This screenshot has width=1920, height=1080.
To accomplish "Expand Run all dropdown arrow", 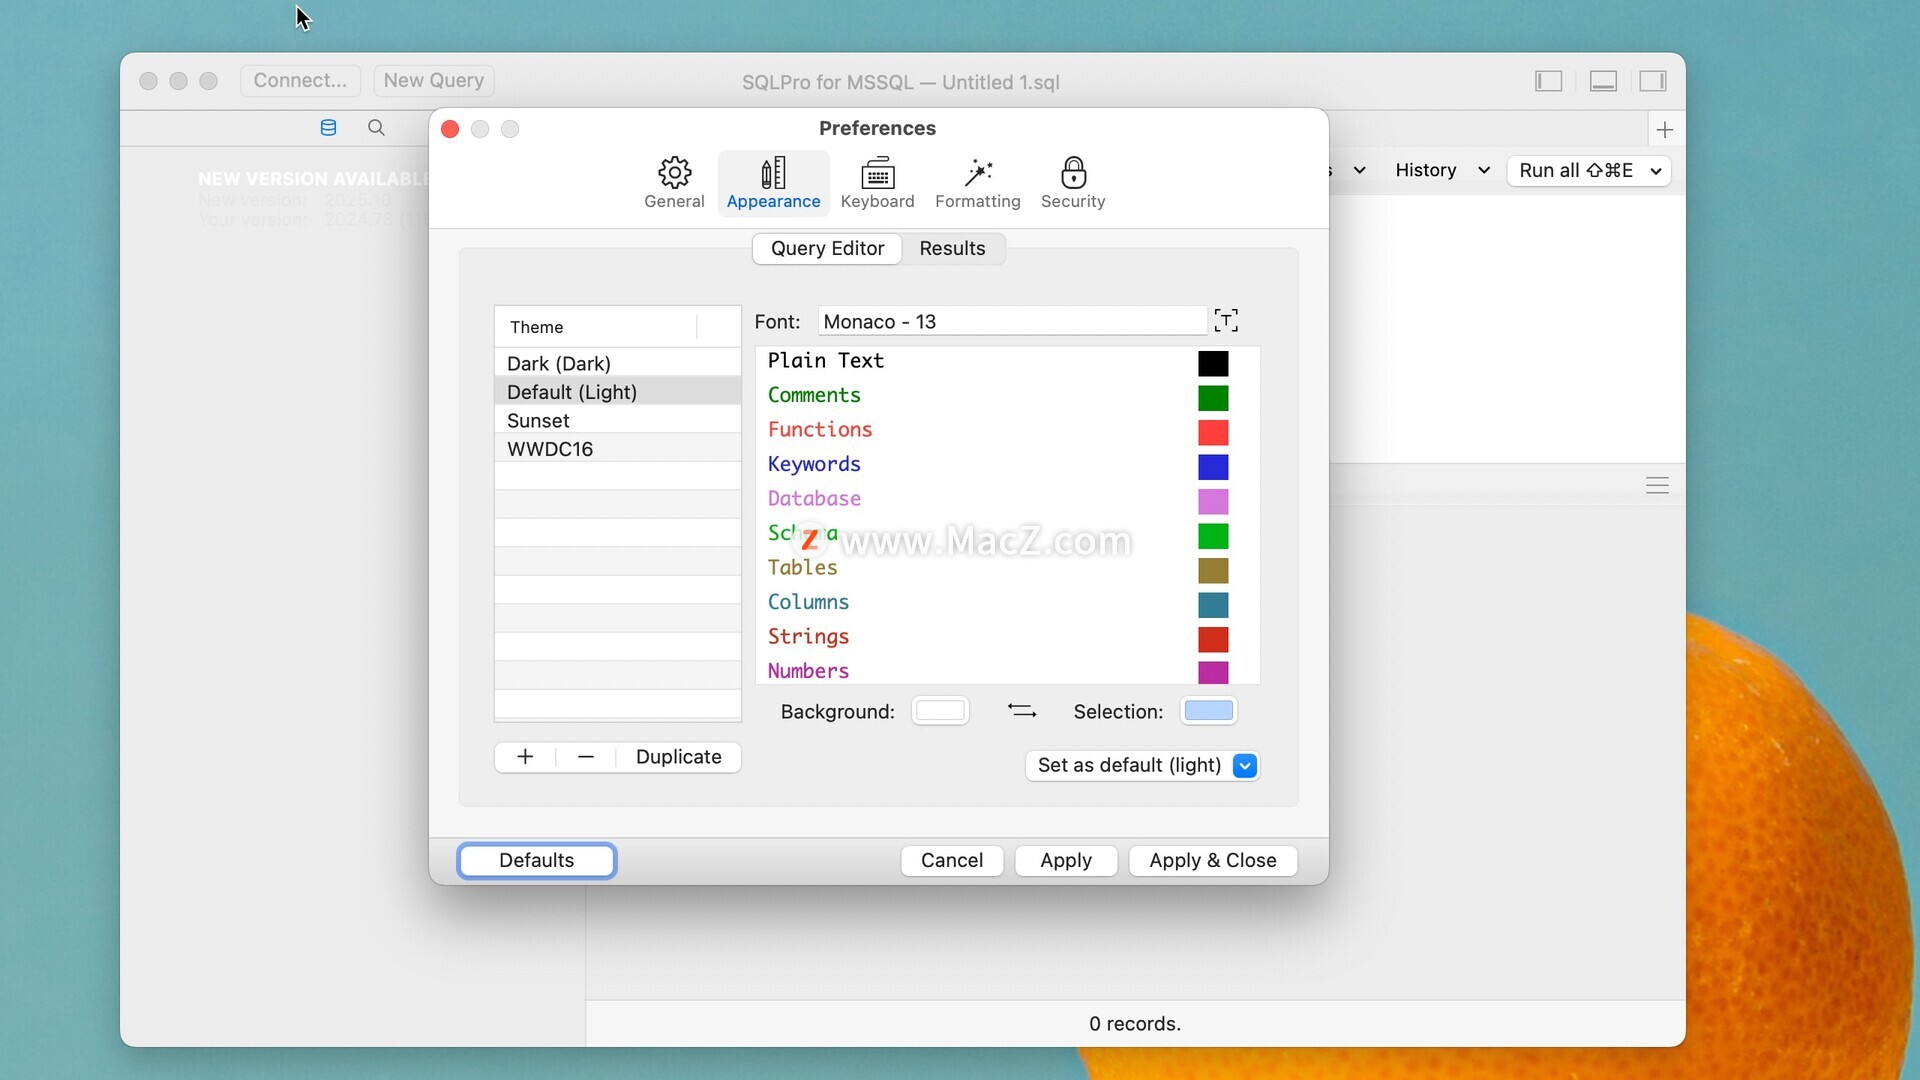I will 1656,171.
